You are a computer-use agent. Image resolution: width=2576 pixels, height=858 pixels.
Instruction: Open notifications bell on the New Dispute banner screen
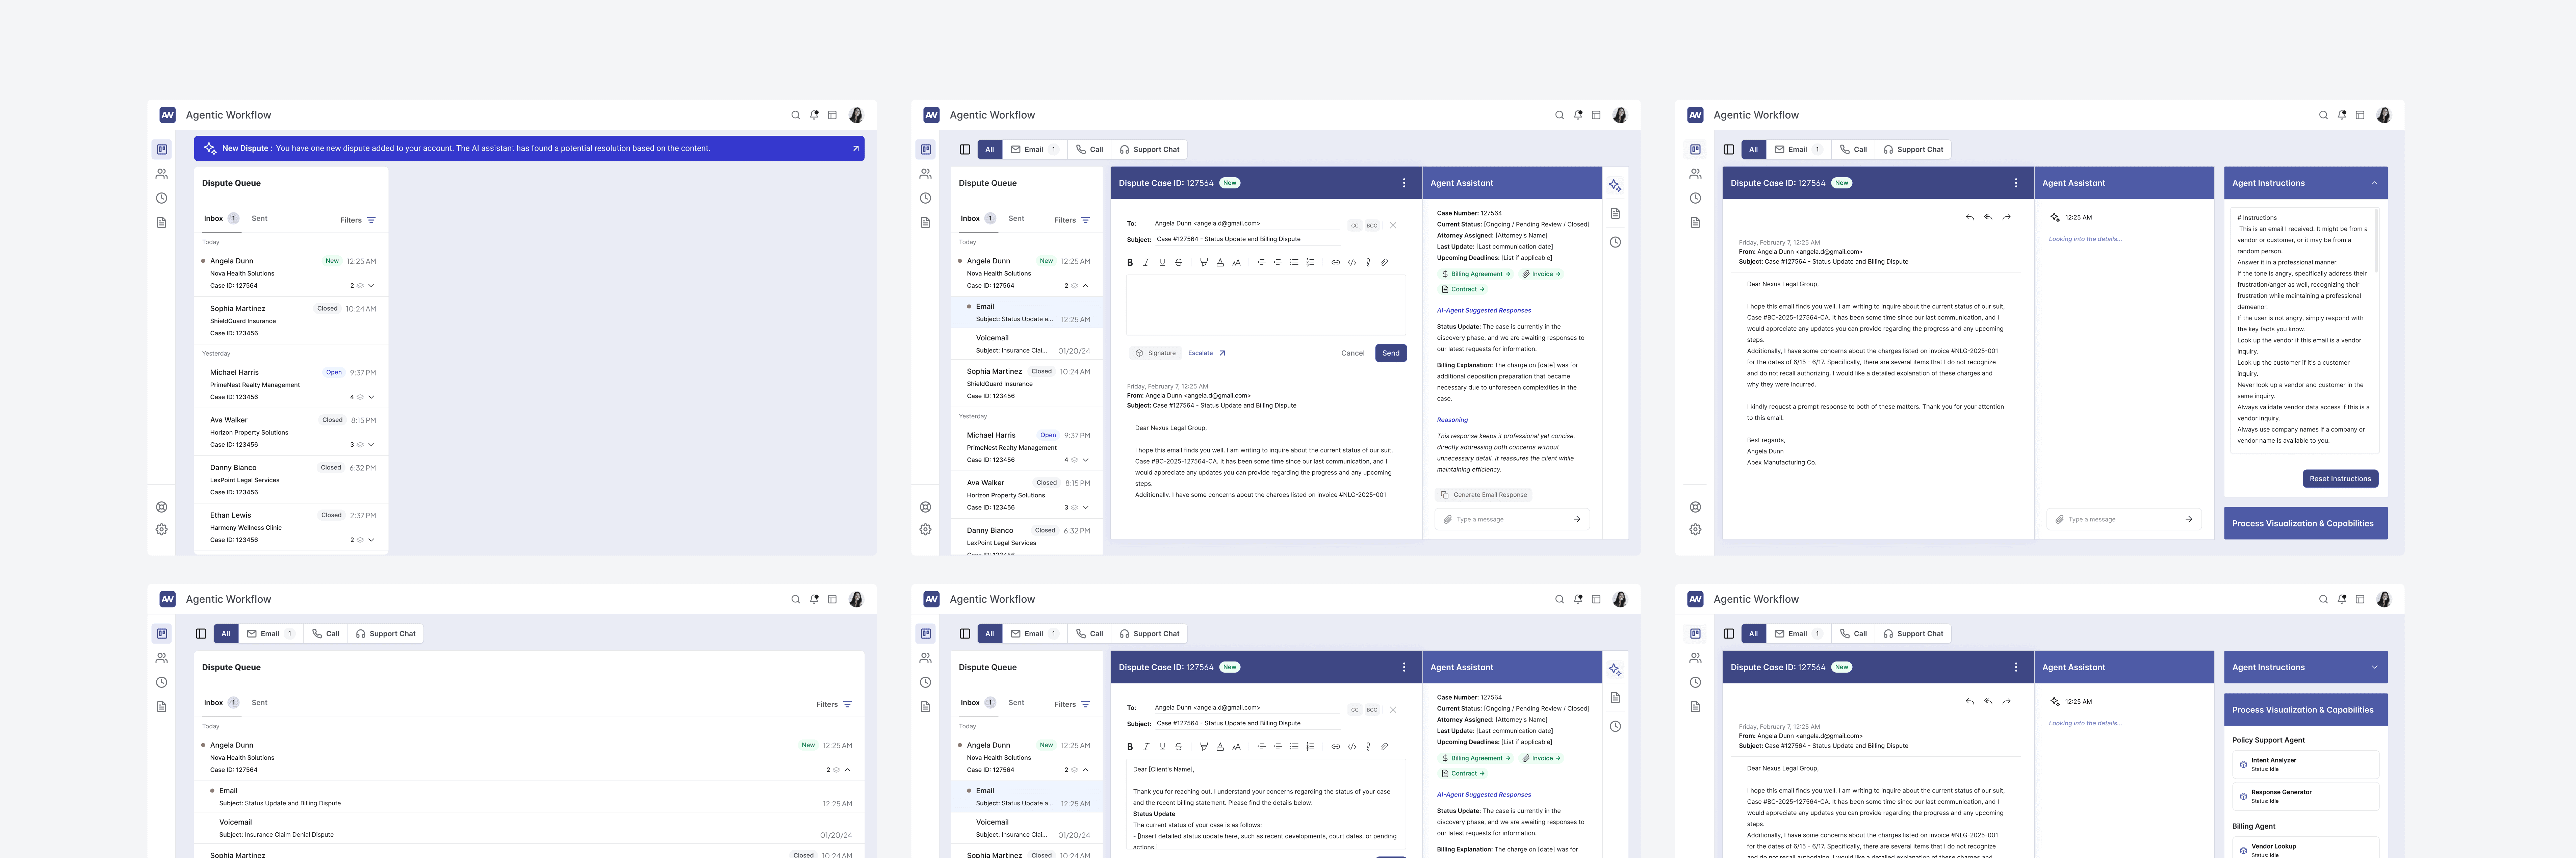tap(814, 115)
